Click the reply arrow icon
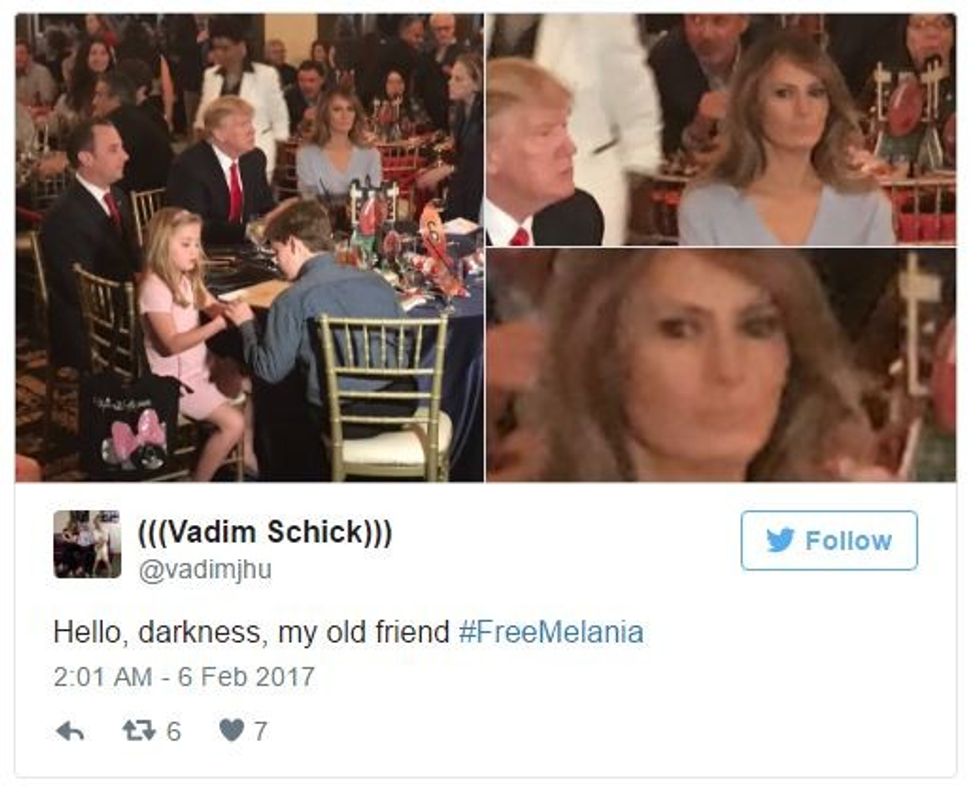 71,731
